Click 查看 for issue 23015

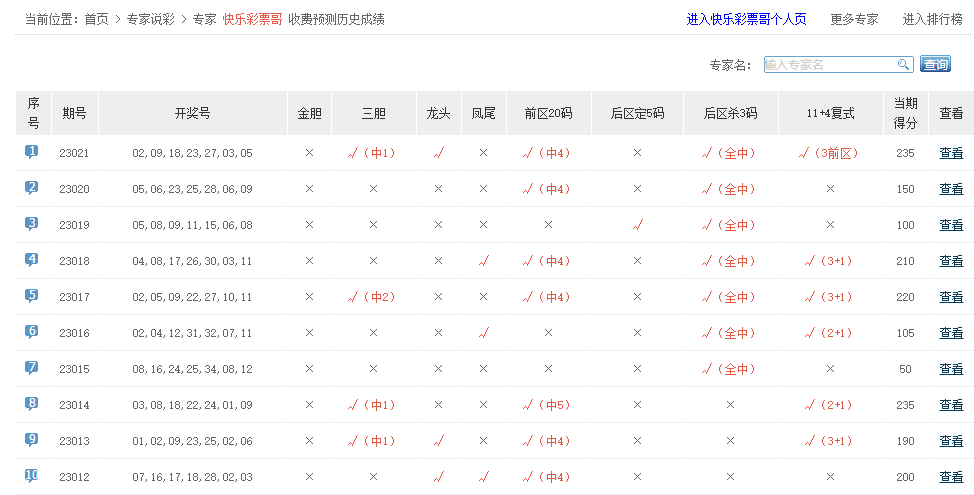951,369
